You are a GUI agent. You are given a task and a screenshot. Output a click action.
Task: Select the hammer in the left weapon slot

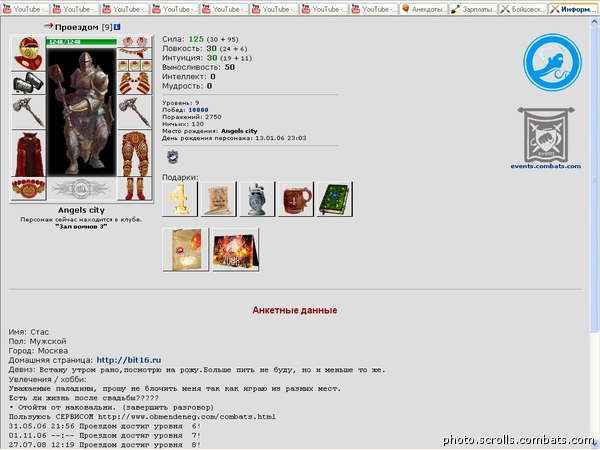(28, 112)
